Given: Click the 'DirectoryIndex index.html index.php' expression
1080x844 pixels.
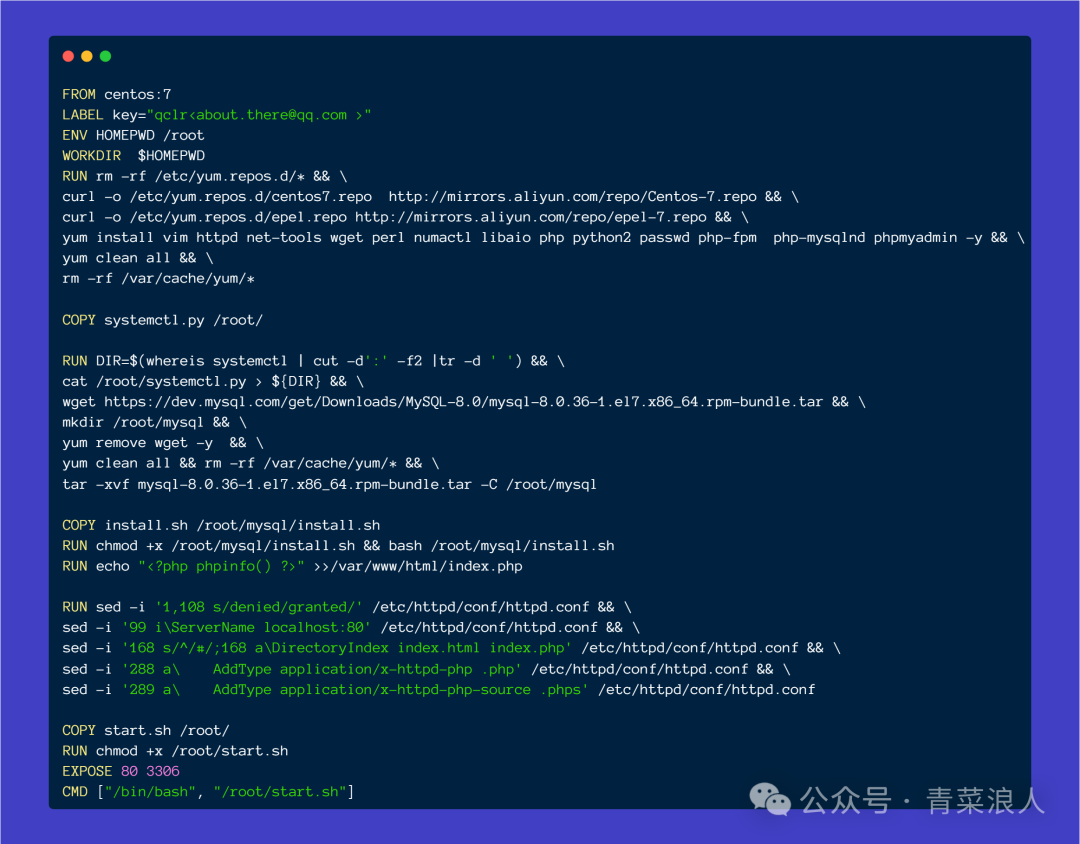Looking at the screenshot, I should pos(346,648).
